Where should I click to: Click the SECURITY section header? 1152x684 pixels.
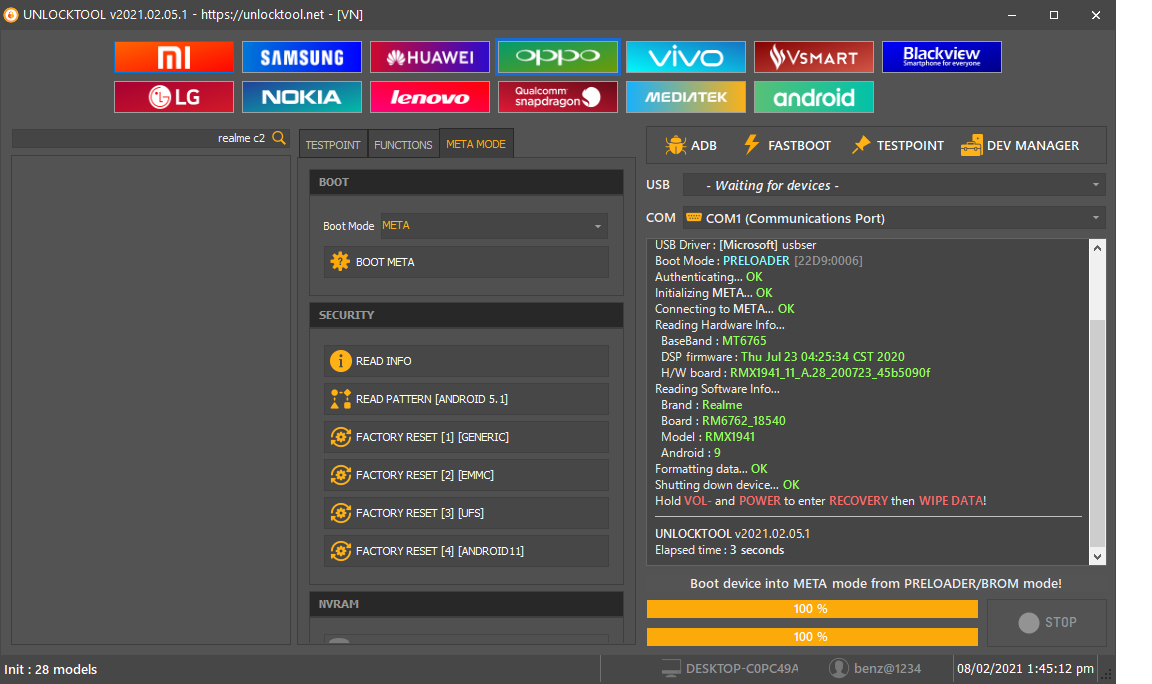point(466,315)
